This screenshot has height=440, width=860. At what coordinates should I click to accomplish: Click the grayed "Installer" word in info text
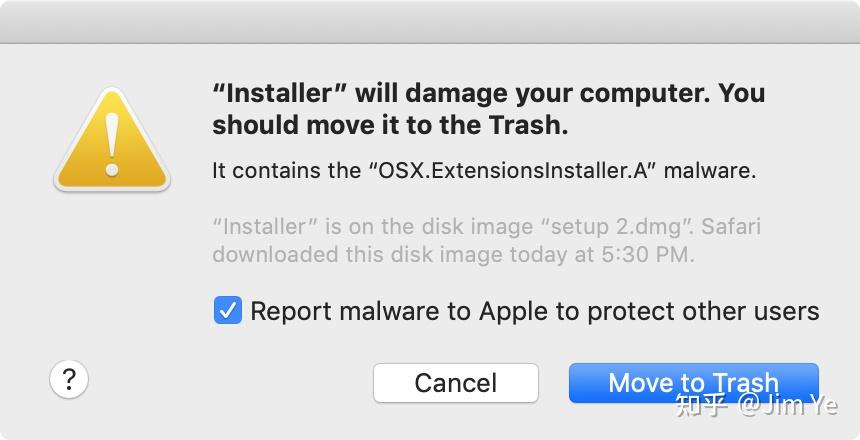pyautogui.click(x=259, y=227)
